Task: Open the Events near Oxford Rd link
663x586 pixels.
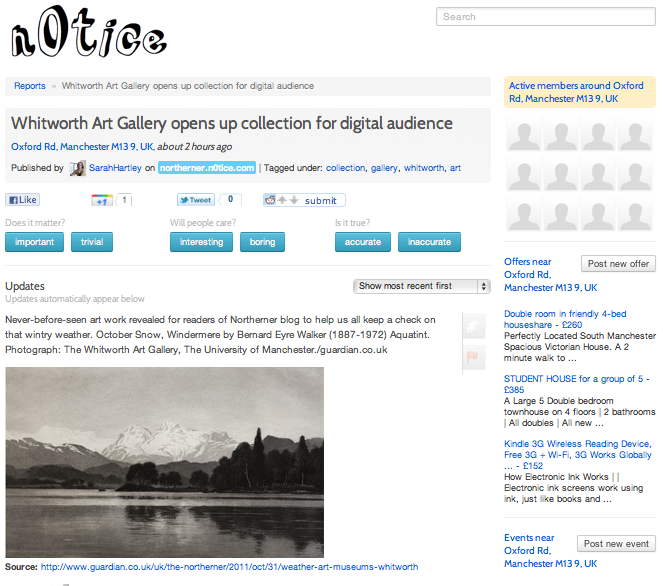Action: click(550, 550)
